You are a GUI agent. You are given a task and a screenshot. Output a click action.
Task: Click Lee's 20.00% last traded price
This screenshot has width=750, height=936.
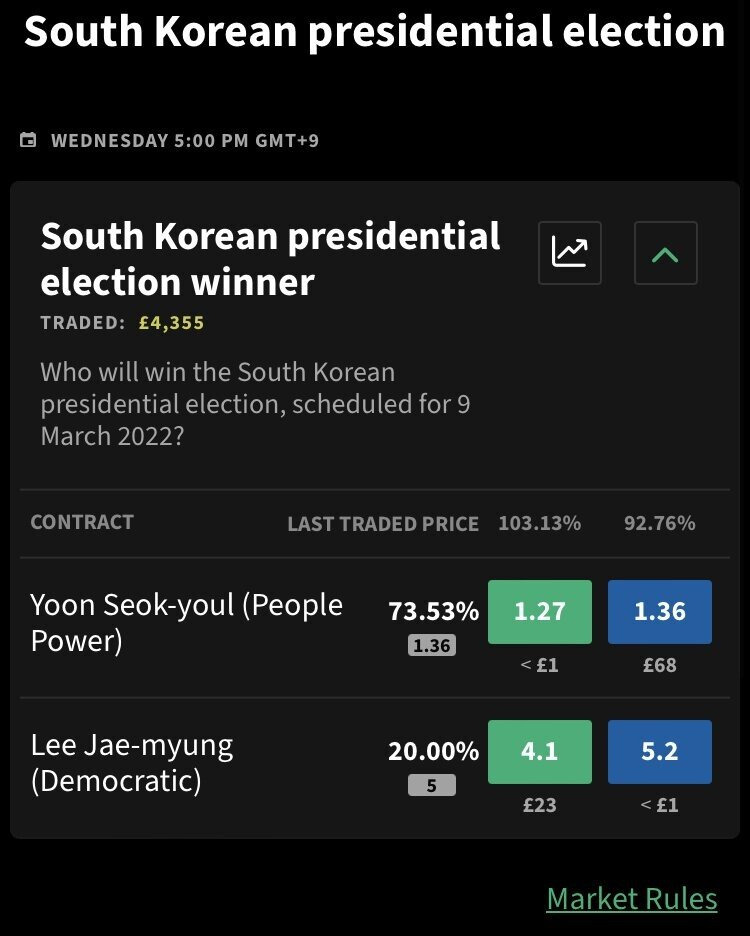(434, 751)
